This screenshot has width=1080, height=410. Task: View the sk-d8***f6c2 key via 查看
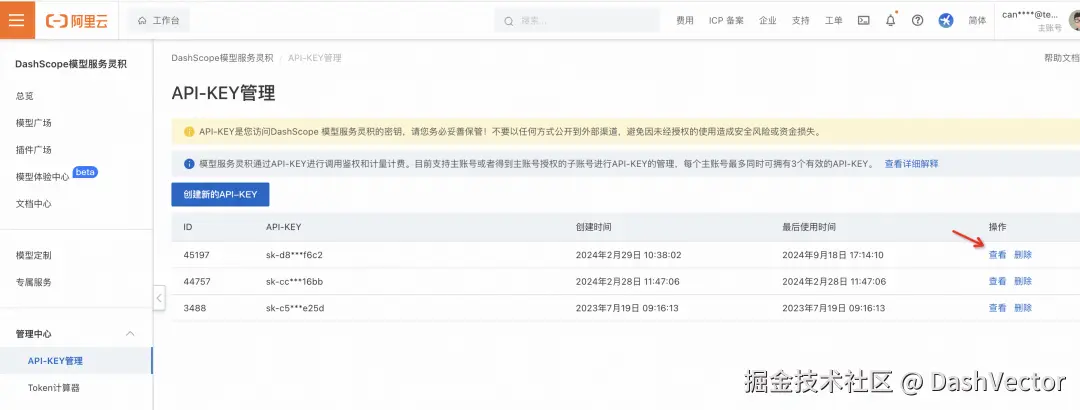click(997, 254)
